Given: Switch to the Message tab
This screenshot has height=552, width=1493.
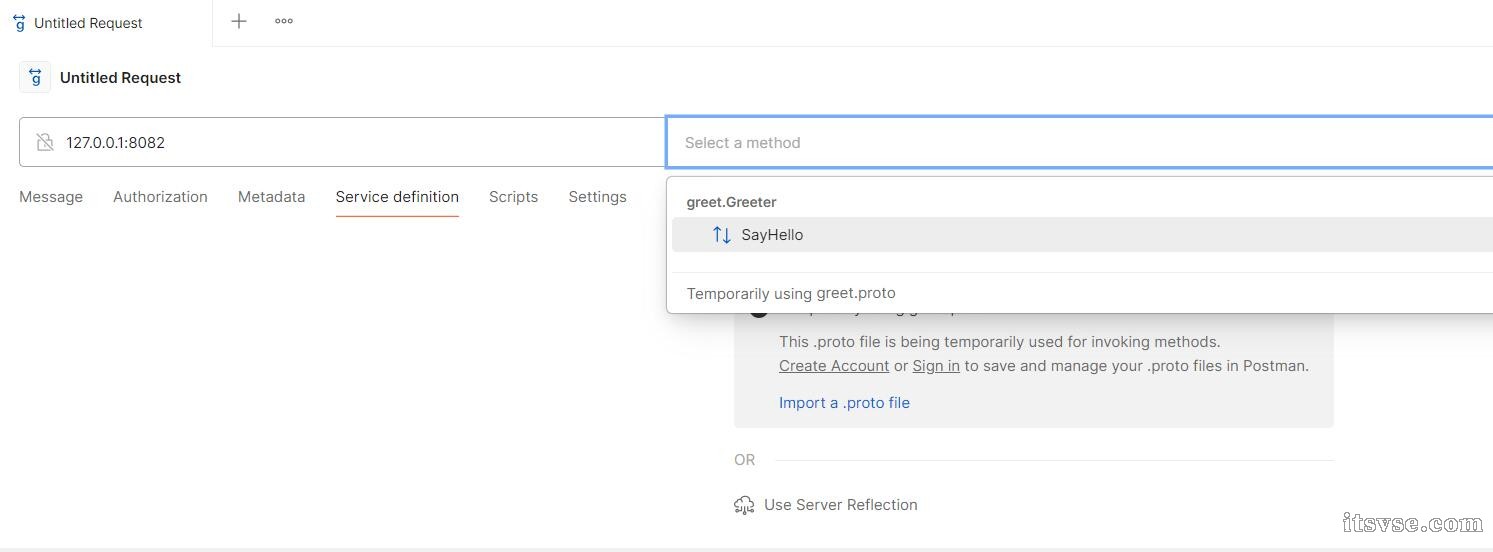Looking at the screenshot, I should tap(51, 197).
